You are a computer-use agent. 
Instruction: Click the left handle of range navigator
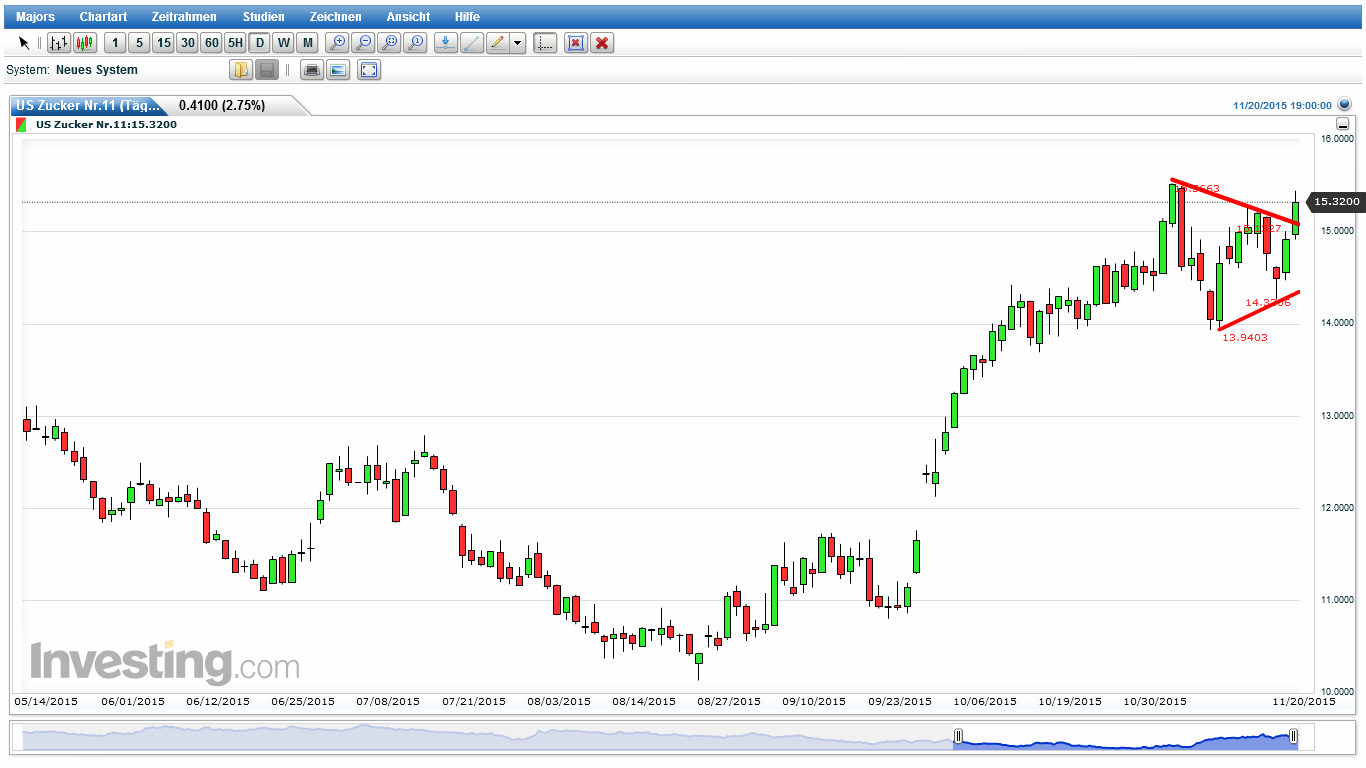(958, 738)
